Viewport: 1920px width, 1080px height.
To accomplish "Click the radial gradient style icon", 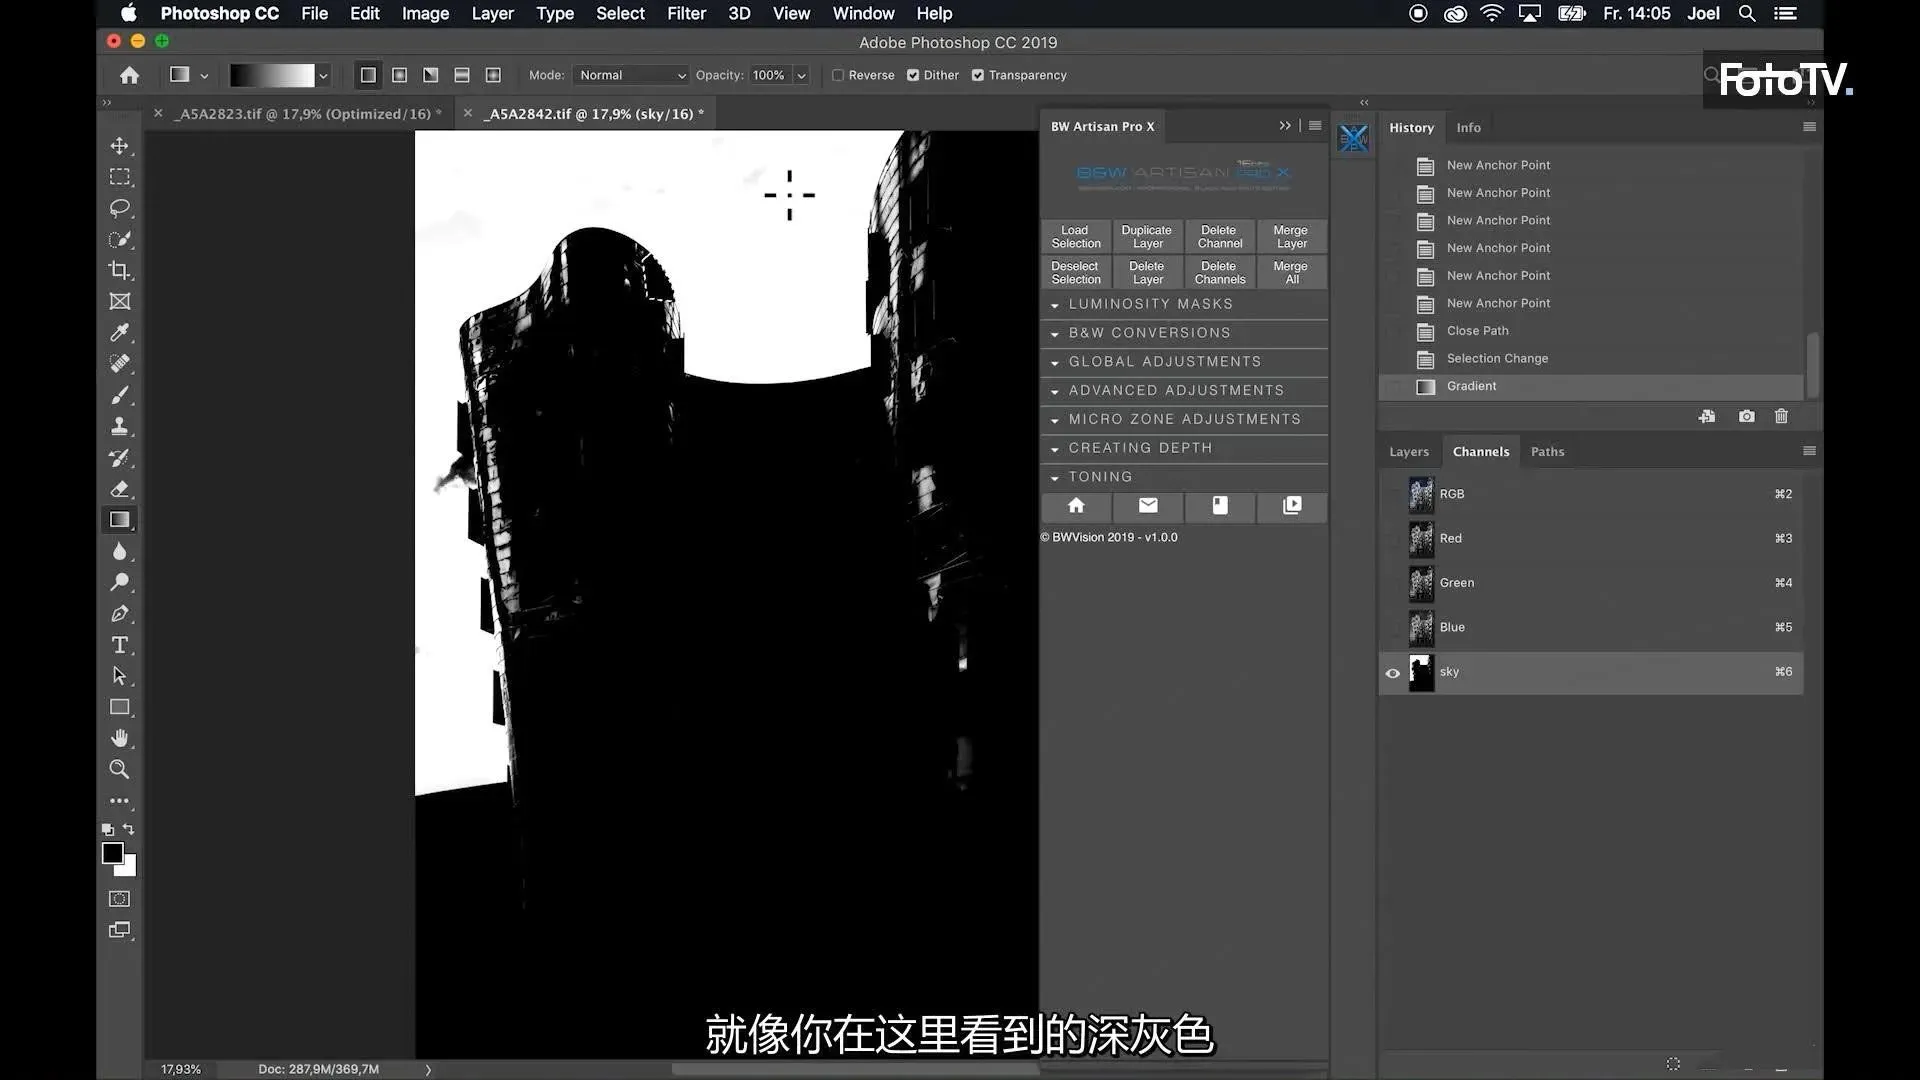I will [x=399, y=75].
